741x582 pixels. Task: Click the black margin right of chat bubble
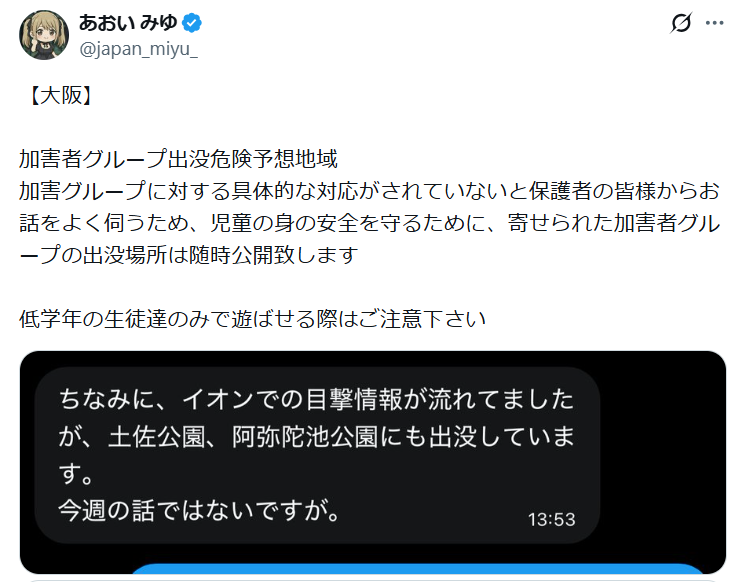(x=663, y=455)
